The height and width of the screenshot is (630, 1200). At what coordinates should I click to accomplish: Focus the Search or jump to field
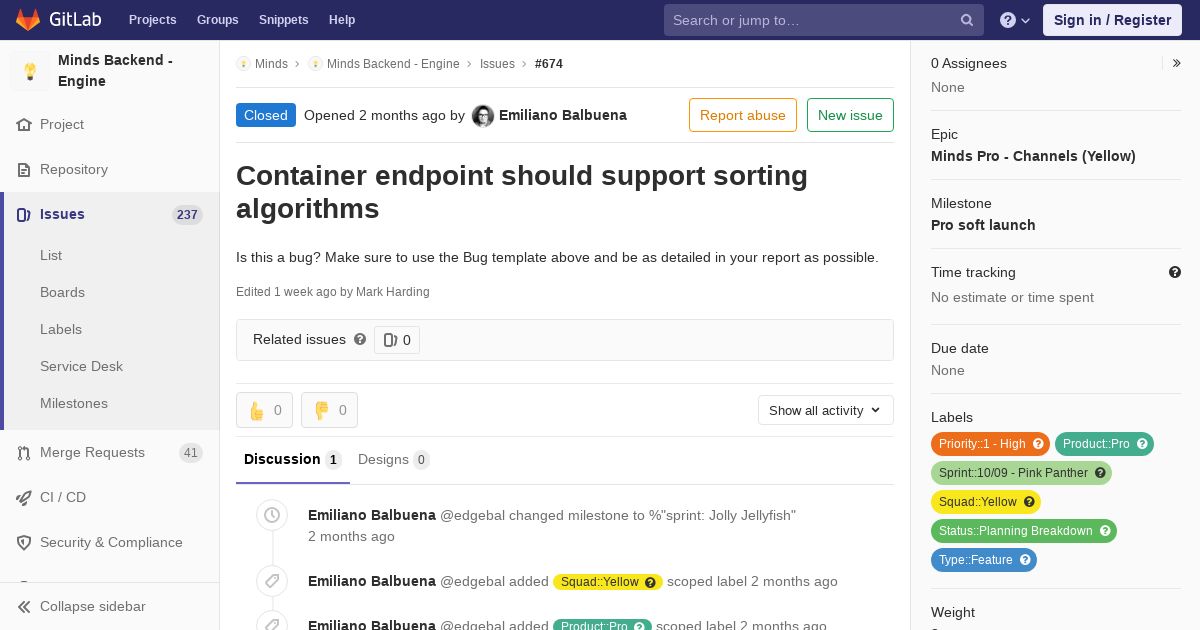pos(823,20)
